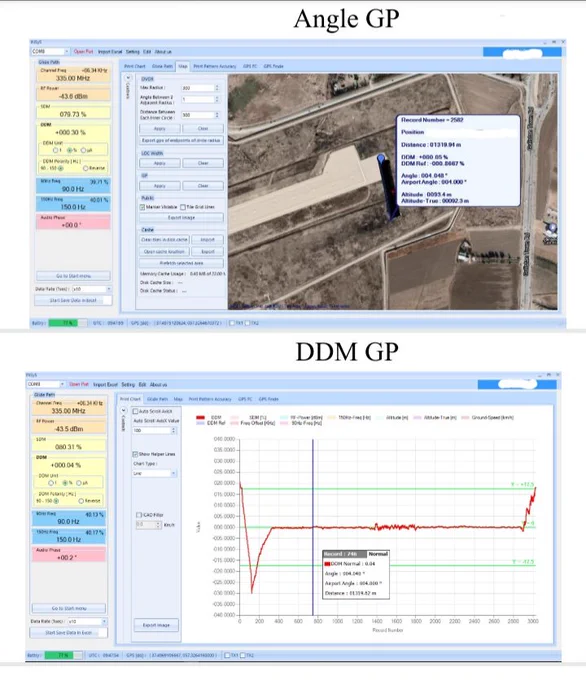
Task: Toggle Show Helper Lines checkbox
Action: pos(135,454)
